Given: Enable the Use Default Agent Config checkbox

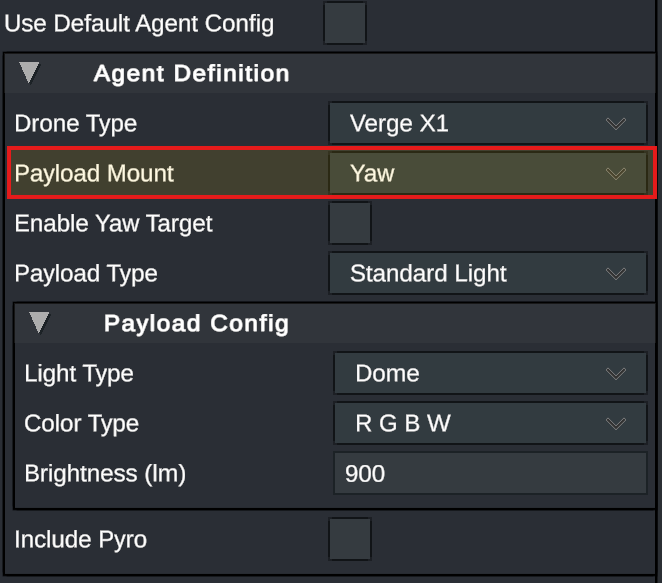Looking at the screenshot, I should point(345,23).
